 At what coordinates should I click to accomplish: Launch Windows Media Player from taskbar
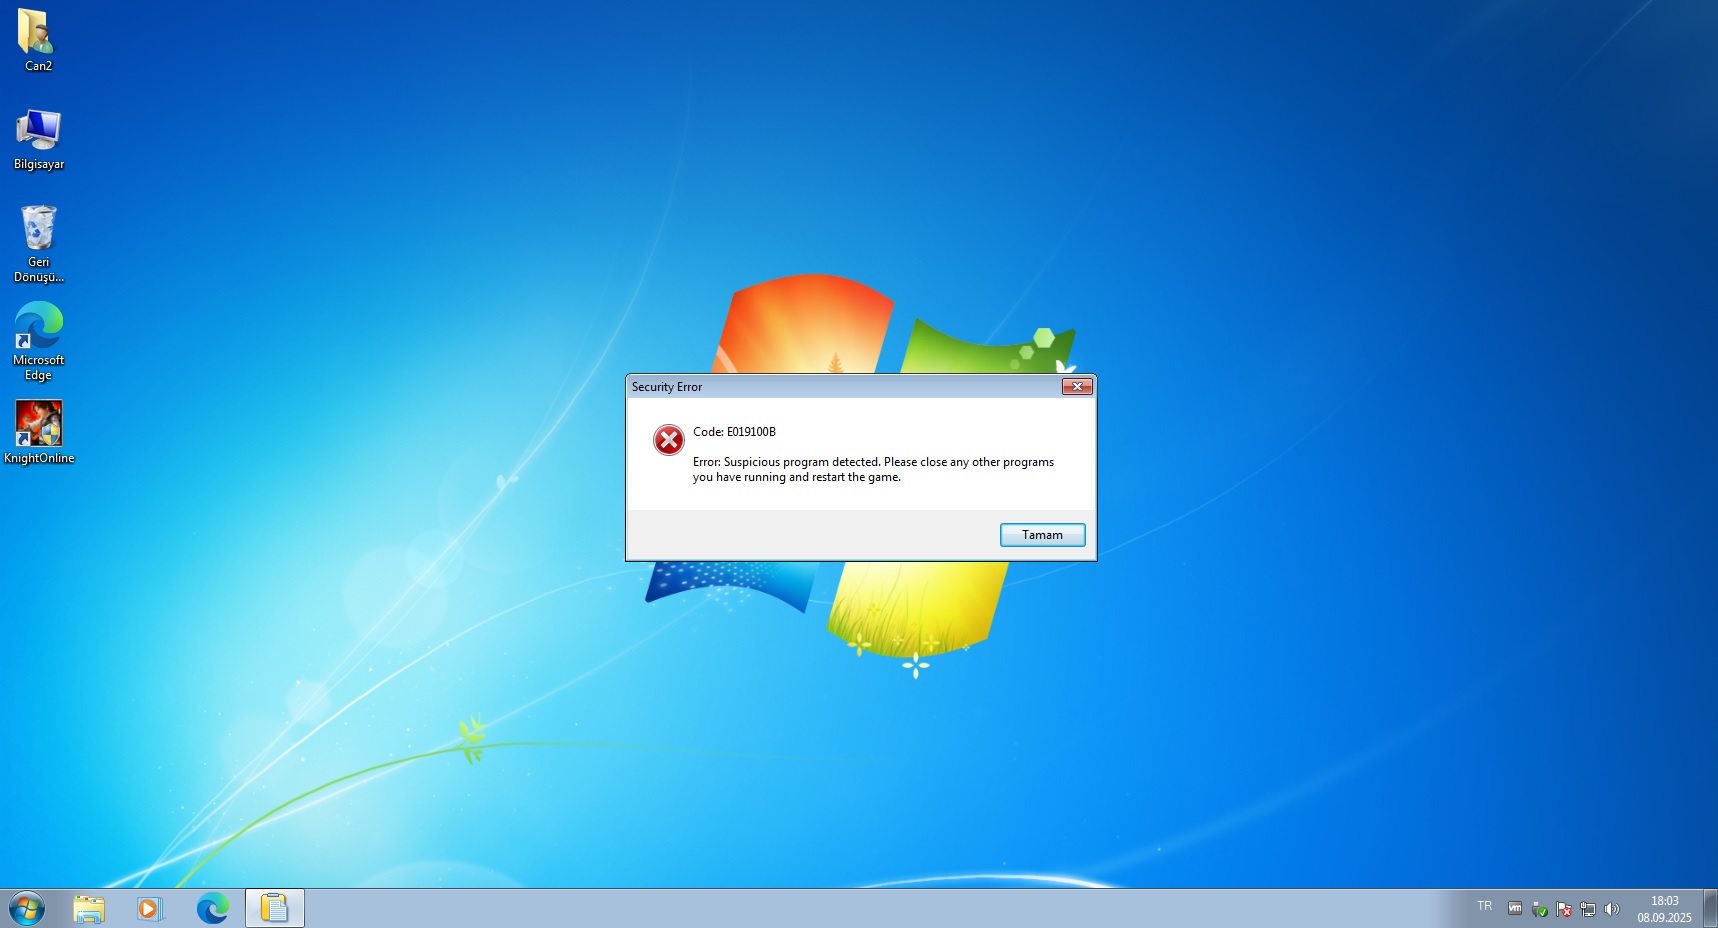[149, 909]
